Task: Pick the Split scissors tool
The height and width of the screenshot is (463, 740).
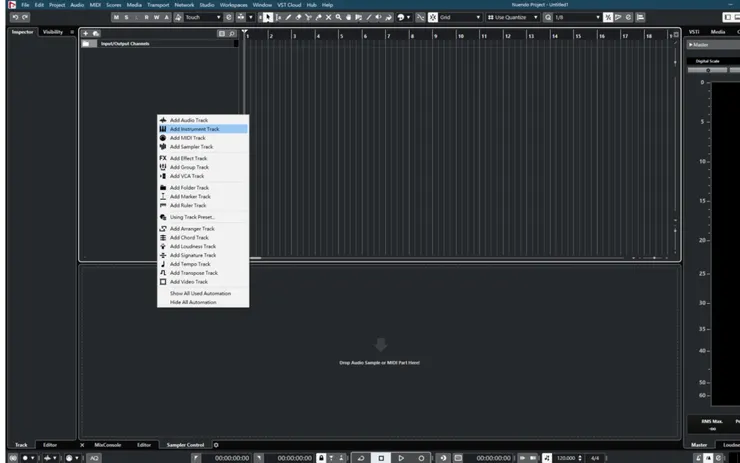Action: (x=308, y=17)
